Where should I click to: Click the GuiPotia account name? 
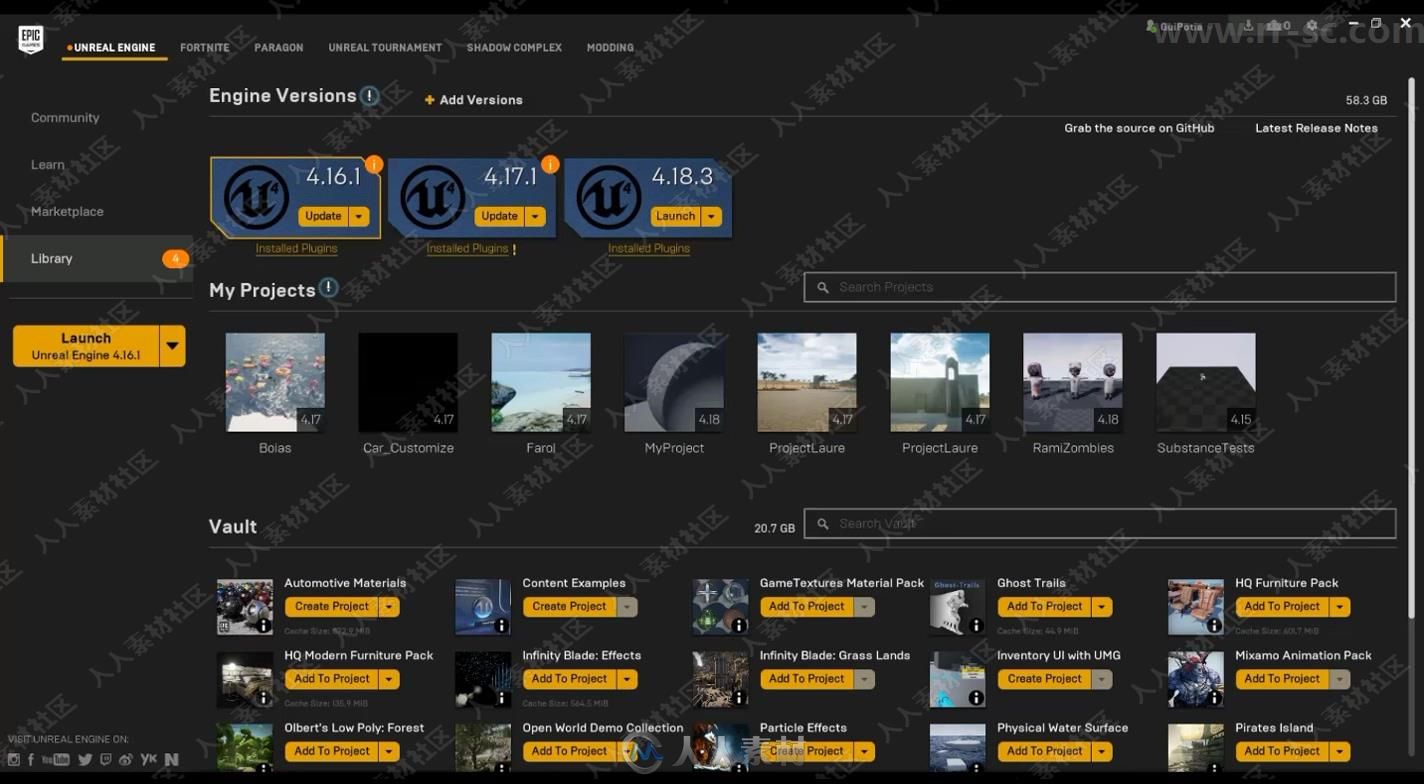point(1181,26)
